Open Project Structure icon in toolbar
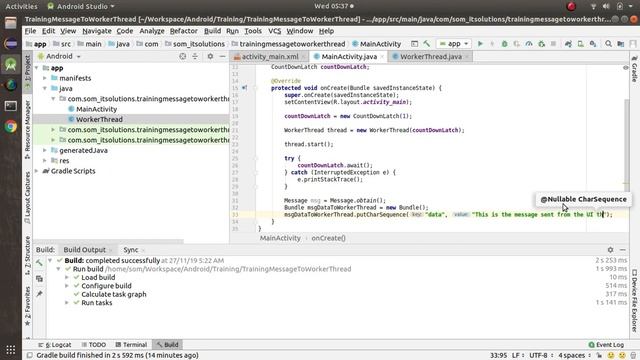640x360 pixels. [620, 44]
